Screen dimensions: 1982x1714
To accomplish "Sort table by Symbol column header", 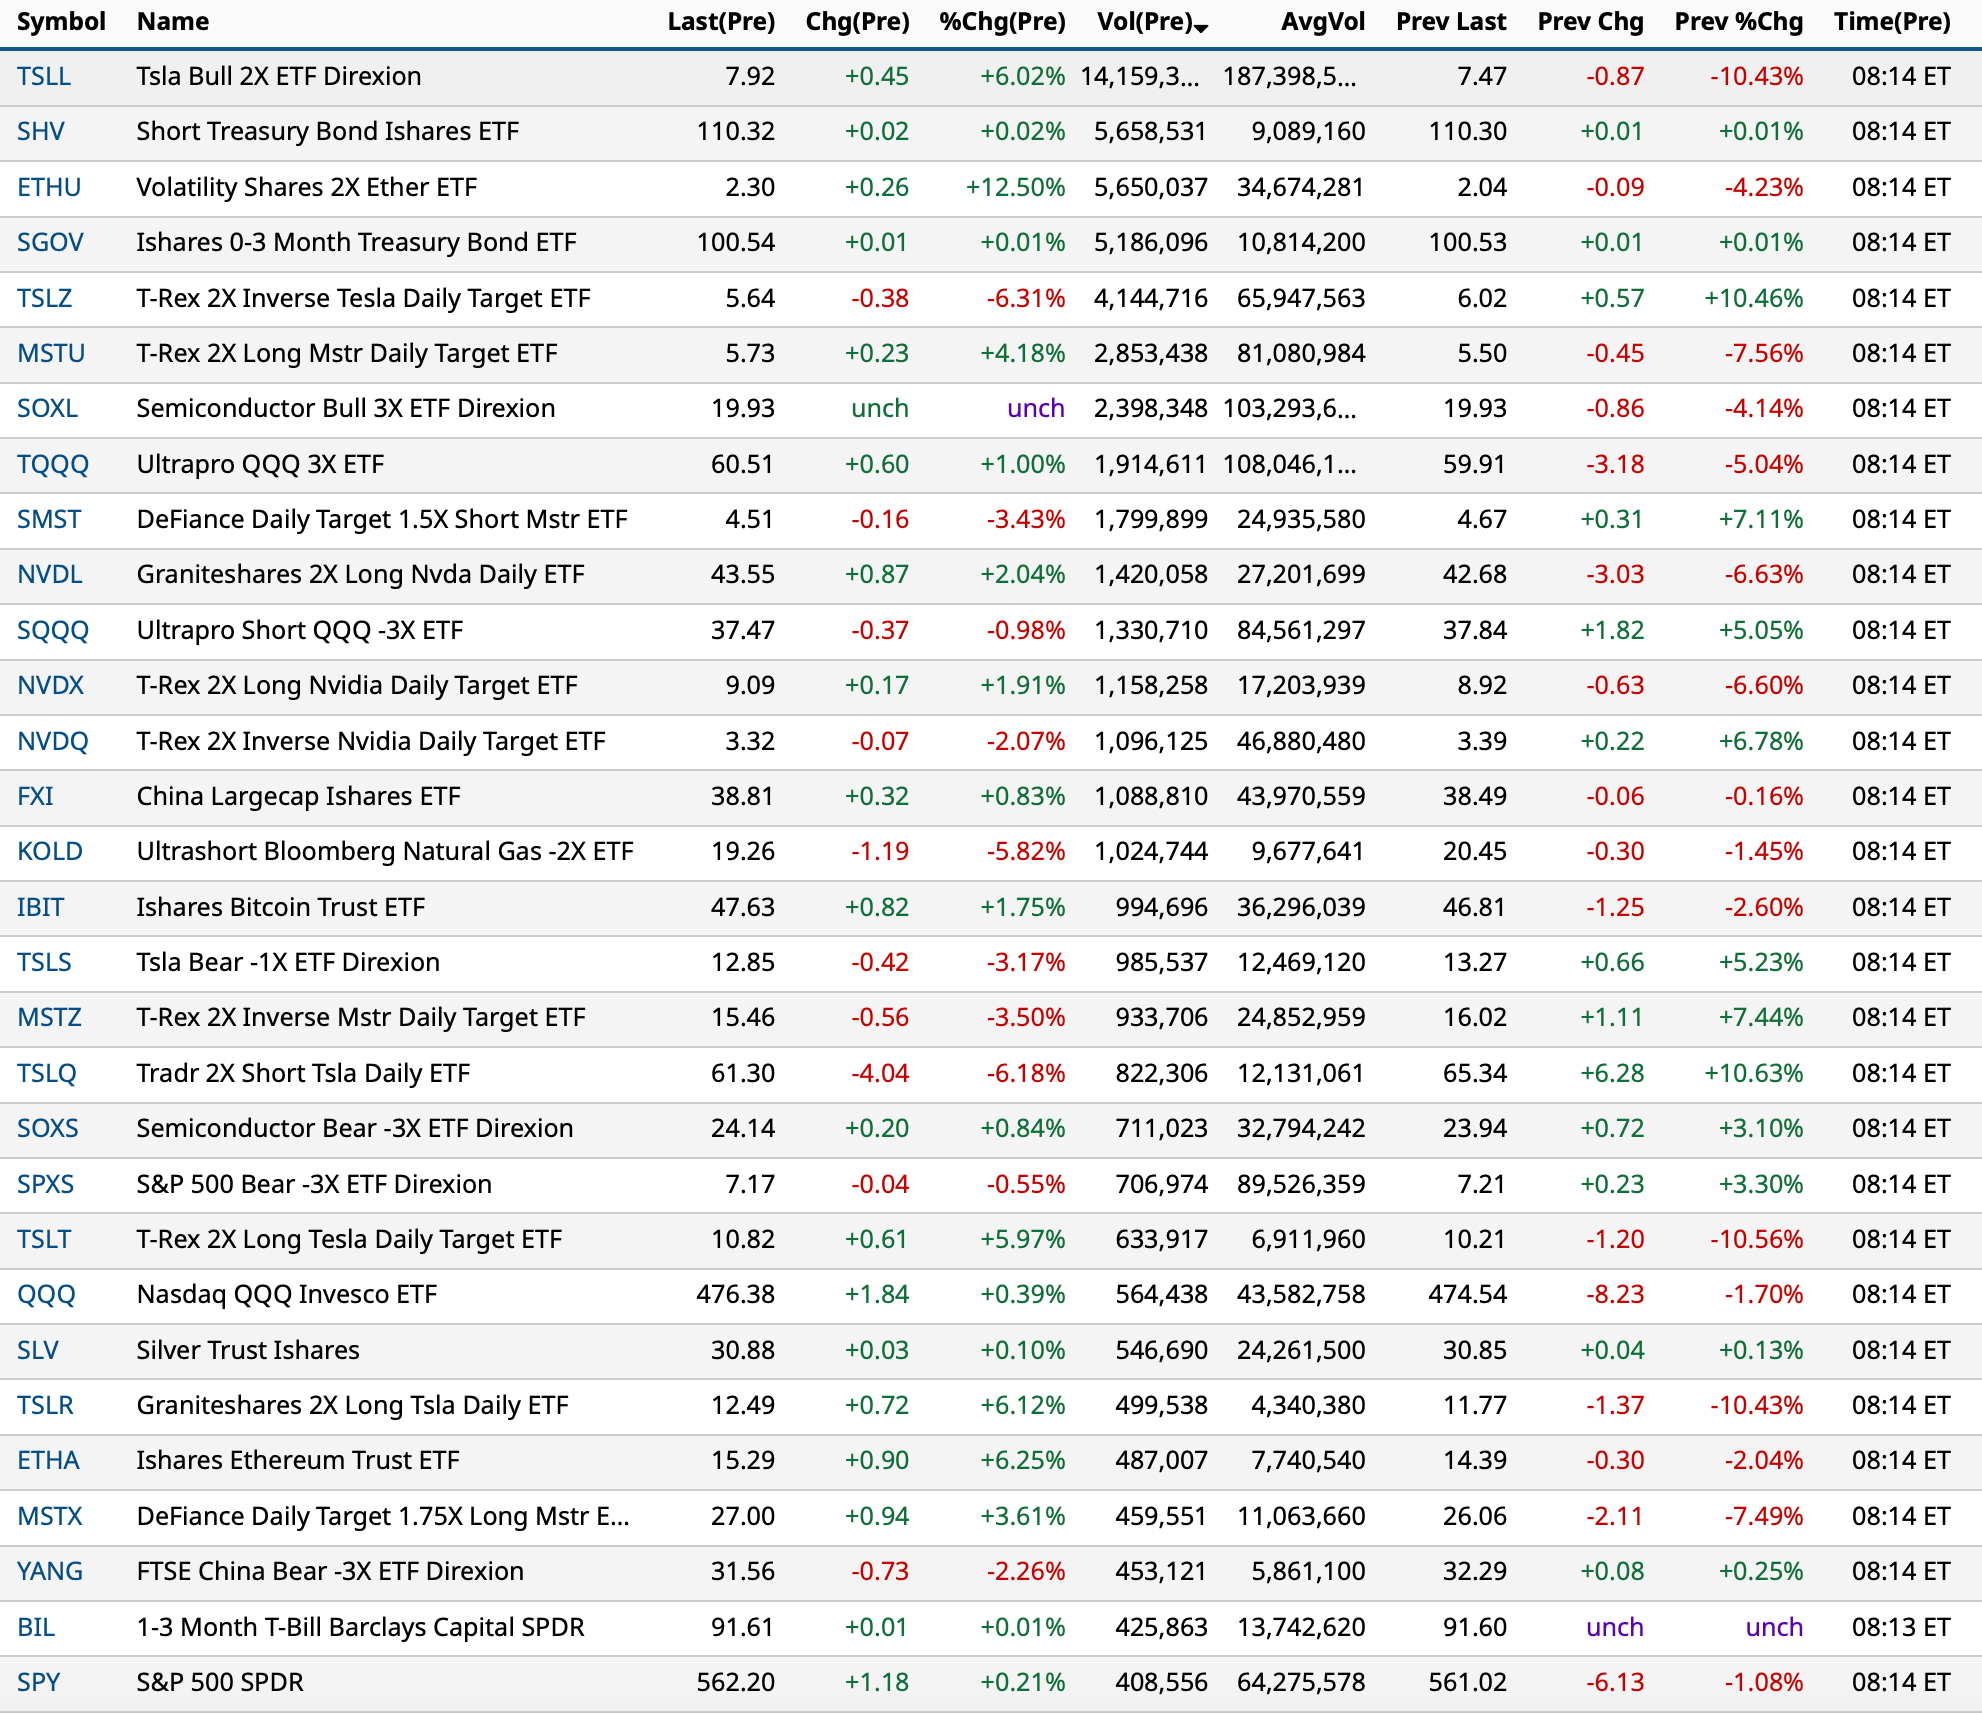I will (61, 22).
